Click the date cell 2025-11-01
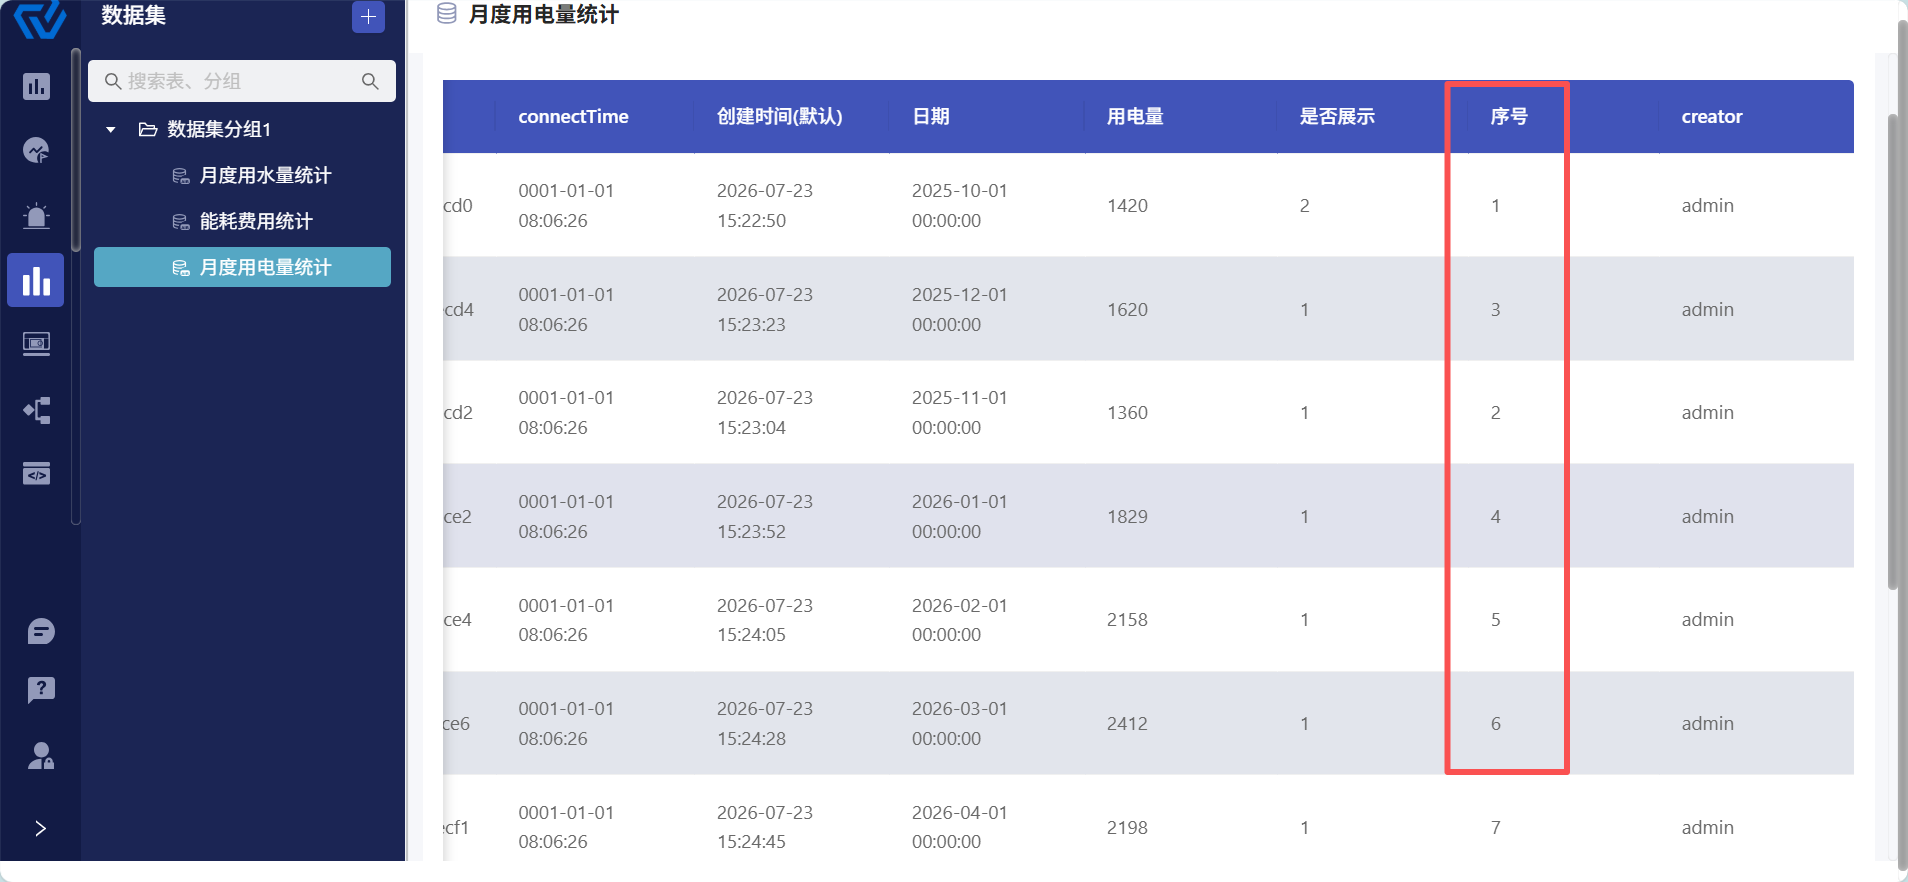This screenshot has height=882, width=1908. tap(960, 412)
